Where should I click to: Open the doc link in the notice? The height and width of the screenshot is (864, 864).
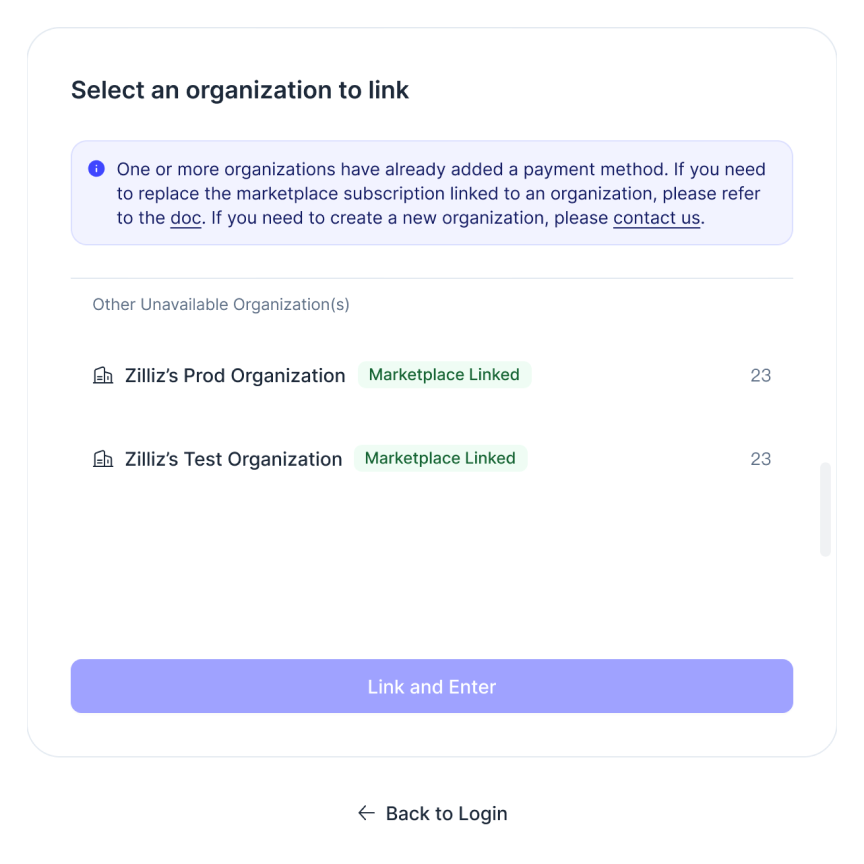point(185,218)
